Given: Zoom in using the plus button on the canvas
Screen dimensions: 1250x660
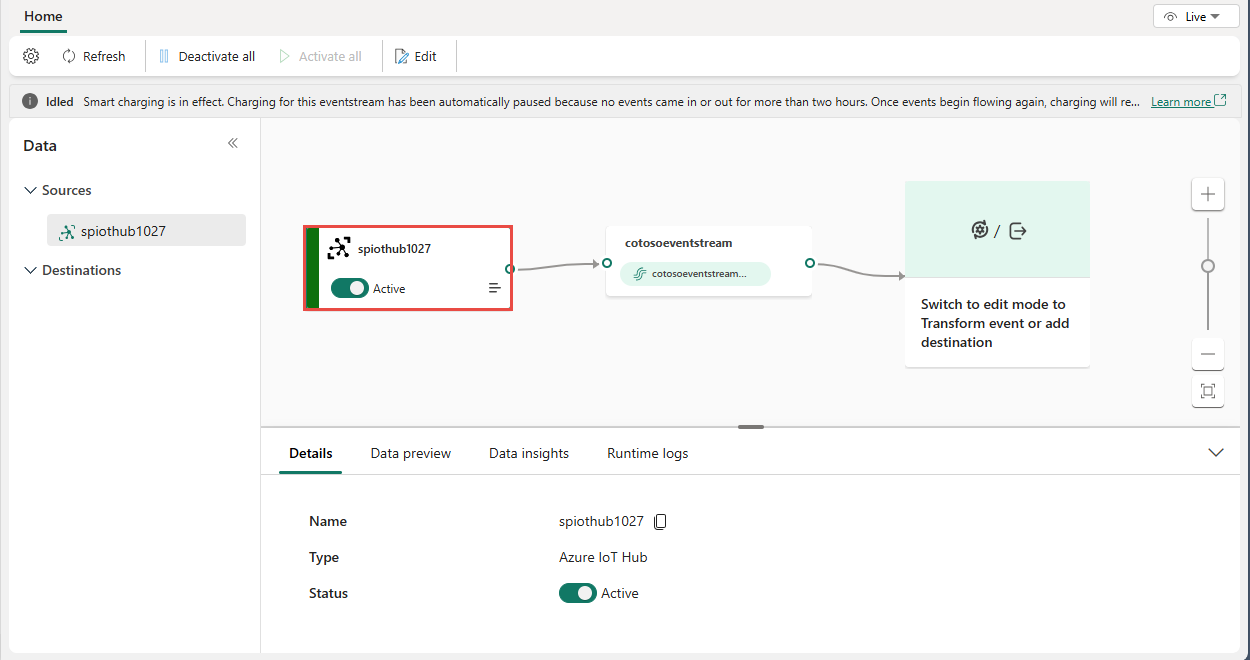Looking at the screenshot, I should tap(1207, 194).
